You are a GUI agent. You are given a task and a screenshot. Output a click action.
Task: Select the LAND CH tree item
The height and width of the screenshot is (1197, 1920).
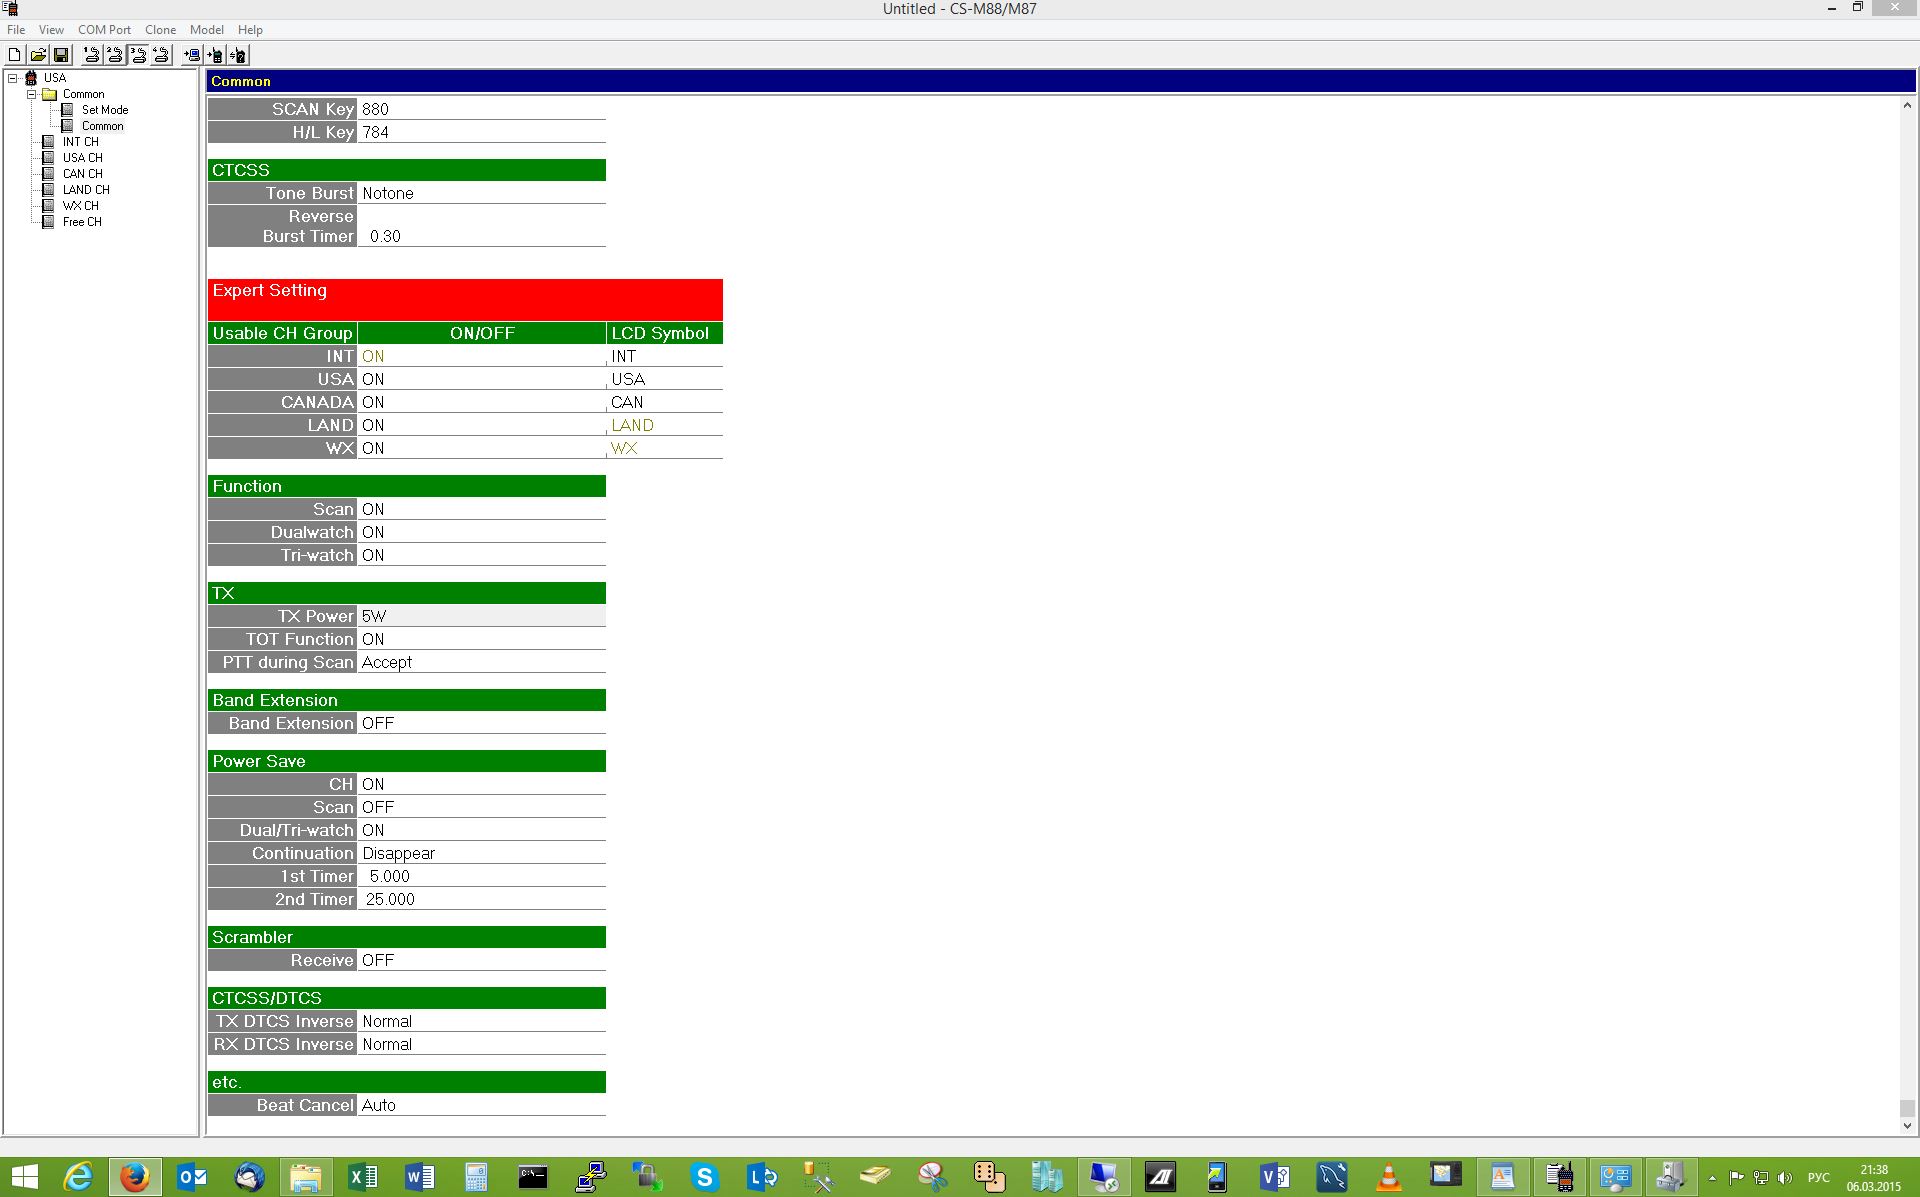[85, 190]
